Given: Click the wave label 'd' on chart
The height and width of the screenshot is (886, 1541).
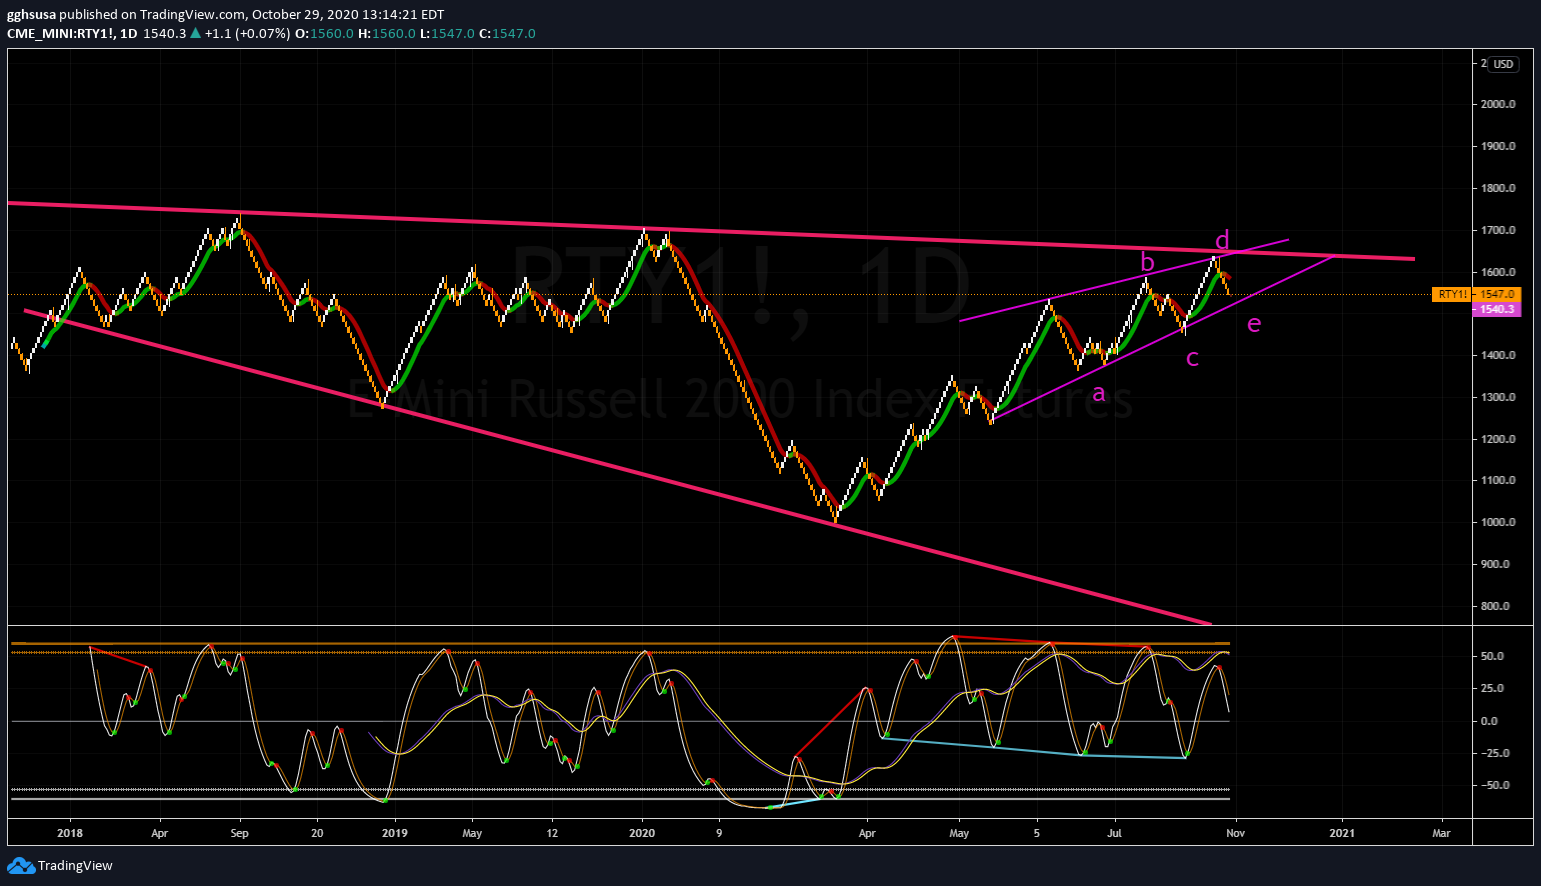Looking at the screenshot, I should pos(1222,240).
